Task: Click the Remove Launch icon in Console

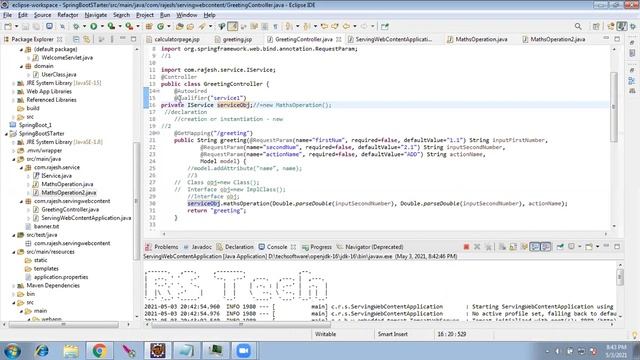Action: pos(477,247)
